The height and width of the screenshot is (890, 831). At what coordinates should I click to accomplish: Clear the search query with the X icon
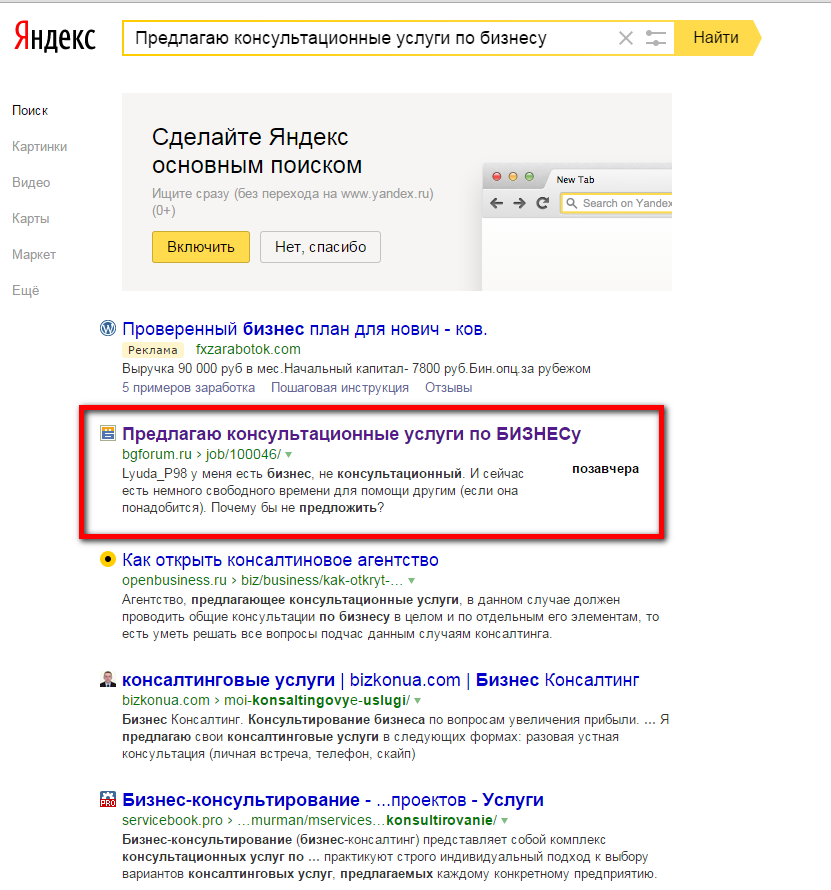(626, 38)
